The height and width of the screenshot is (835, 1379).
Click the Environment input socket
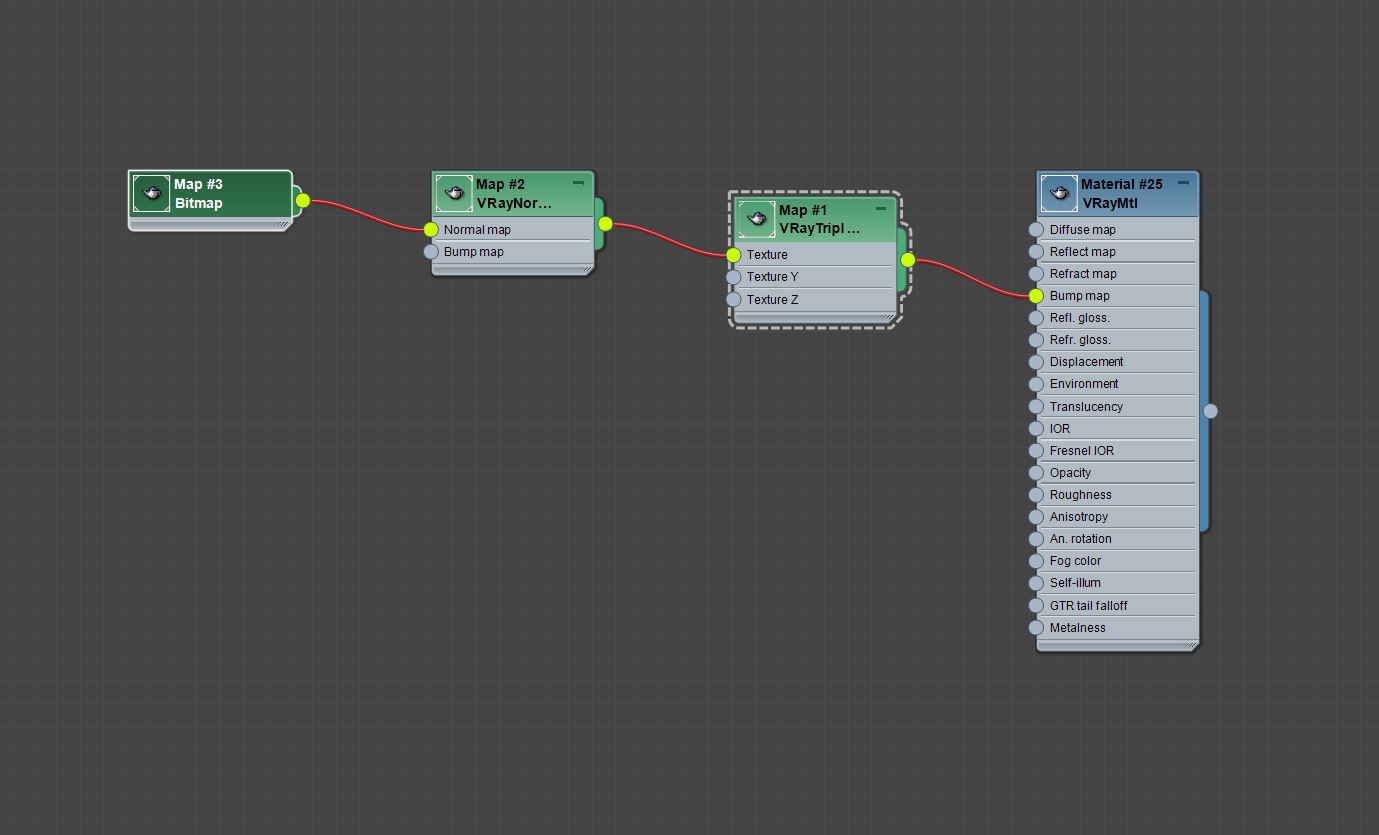(1036, 384)
